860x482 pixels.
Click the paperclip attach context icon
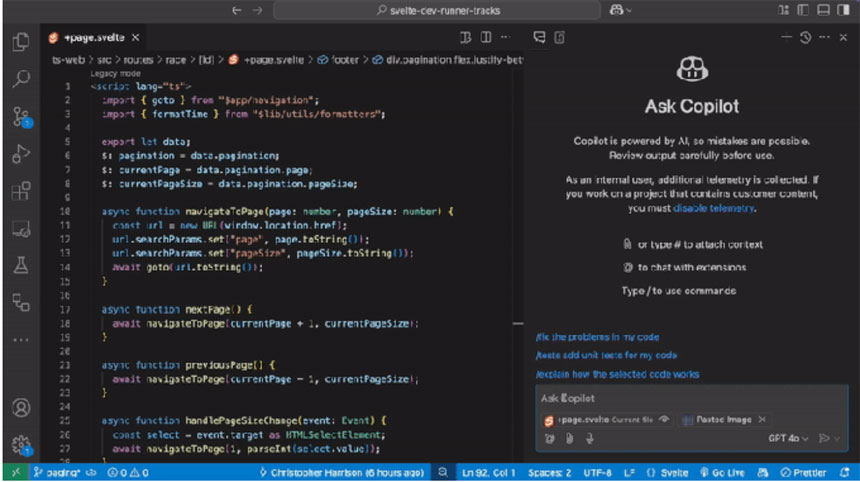(569, 438)
